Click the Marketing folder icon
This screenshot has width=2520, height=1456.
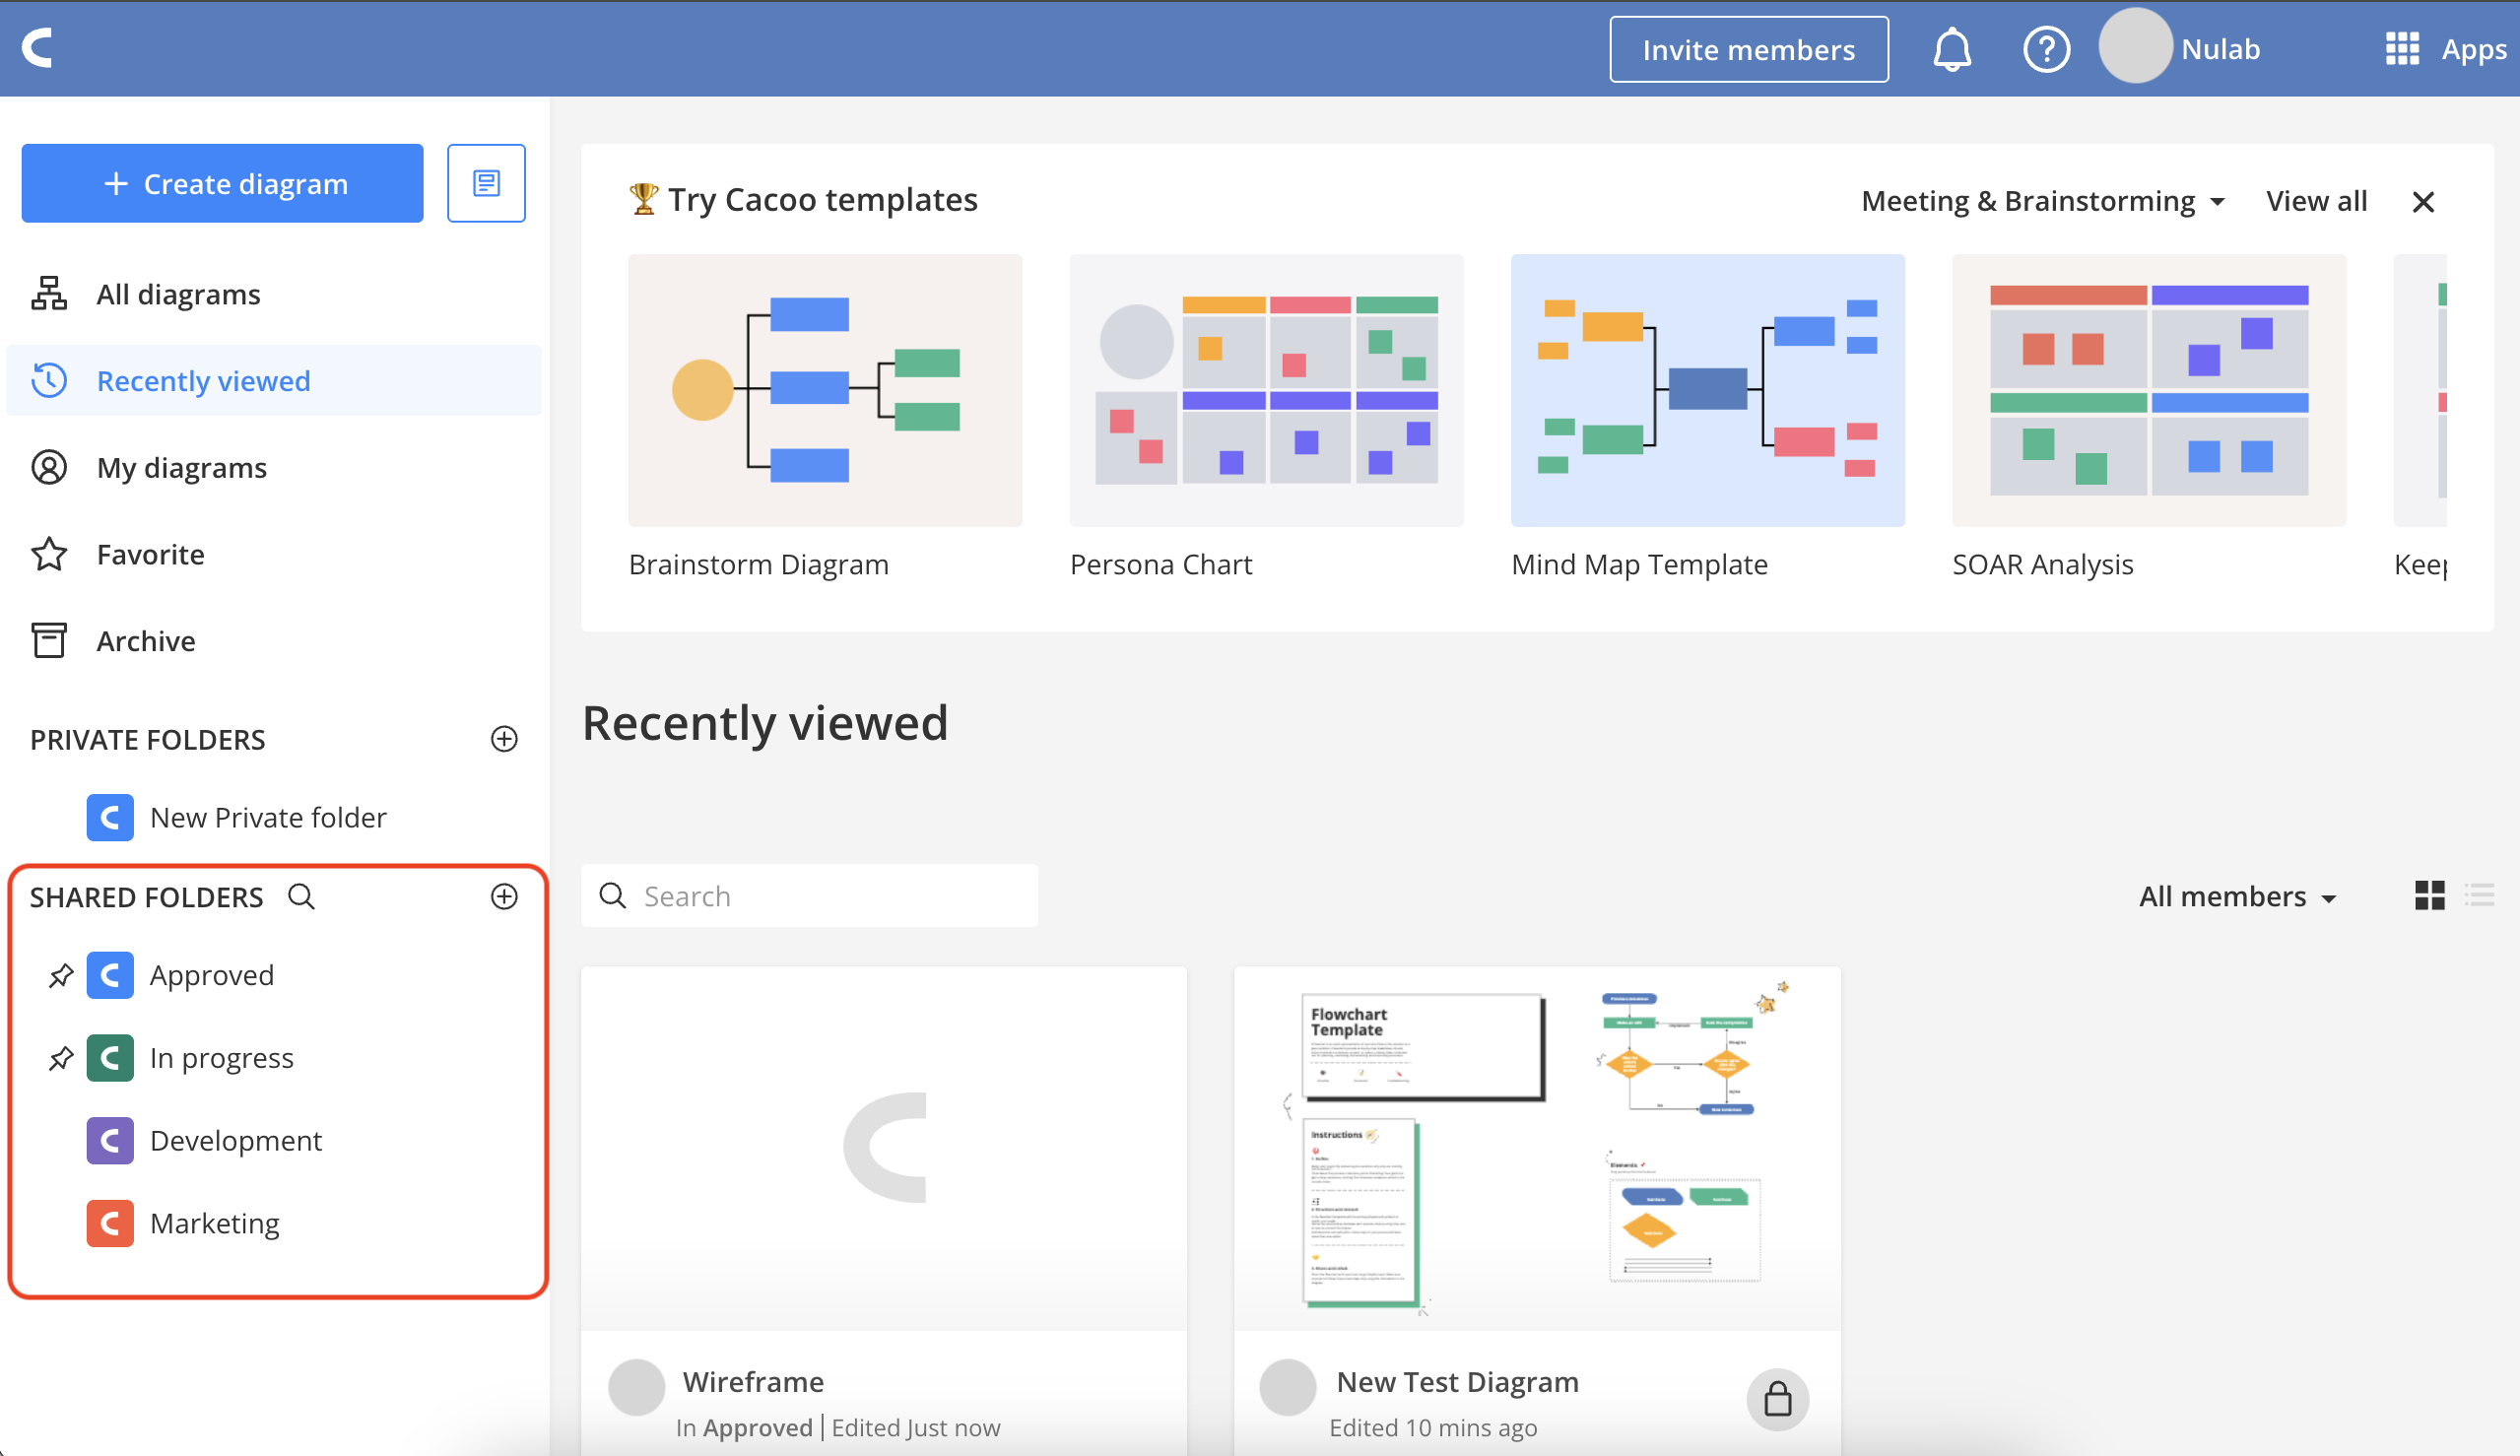coord(110,1224)
